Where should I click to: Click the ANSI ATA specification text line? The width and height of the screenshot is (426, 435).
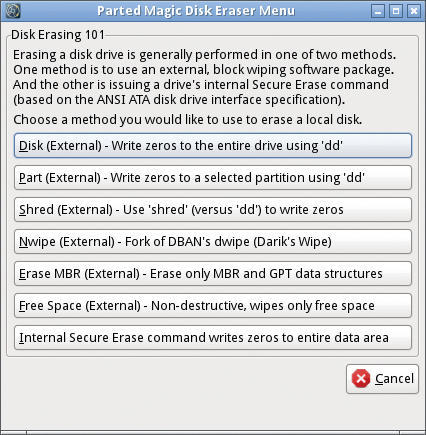point(179,100)
